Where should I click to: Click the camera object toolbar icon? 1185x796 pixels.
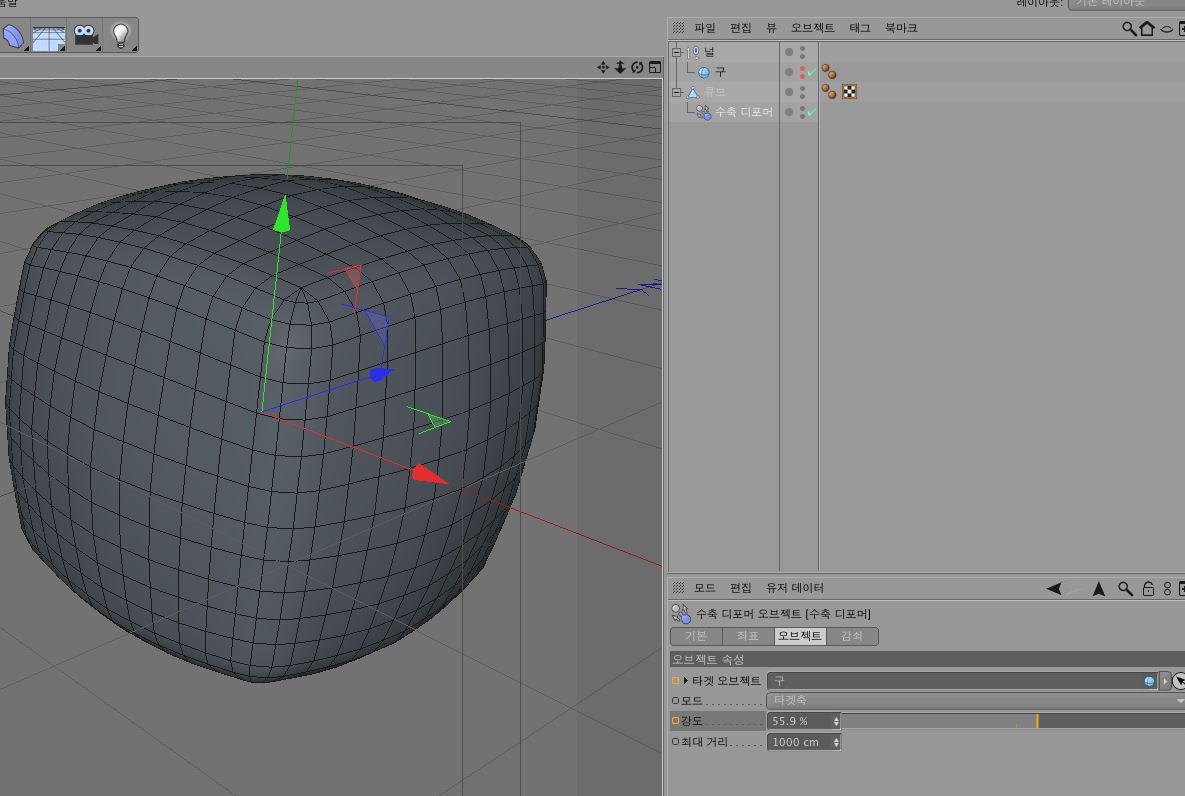[x=85, y=36]
